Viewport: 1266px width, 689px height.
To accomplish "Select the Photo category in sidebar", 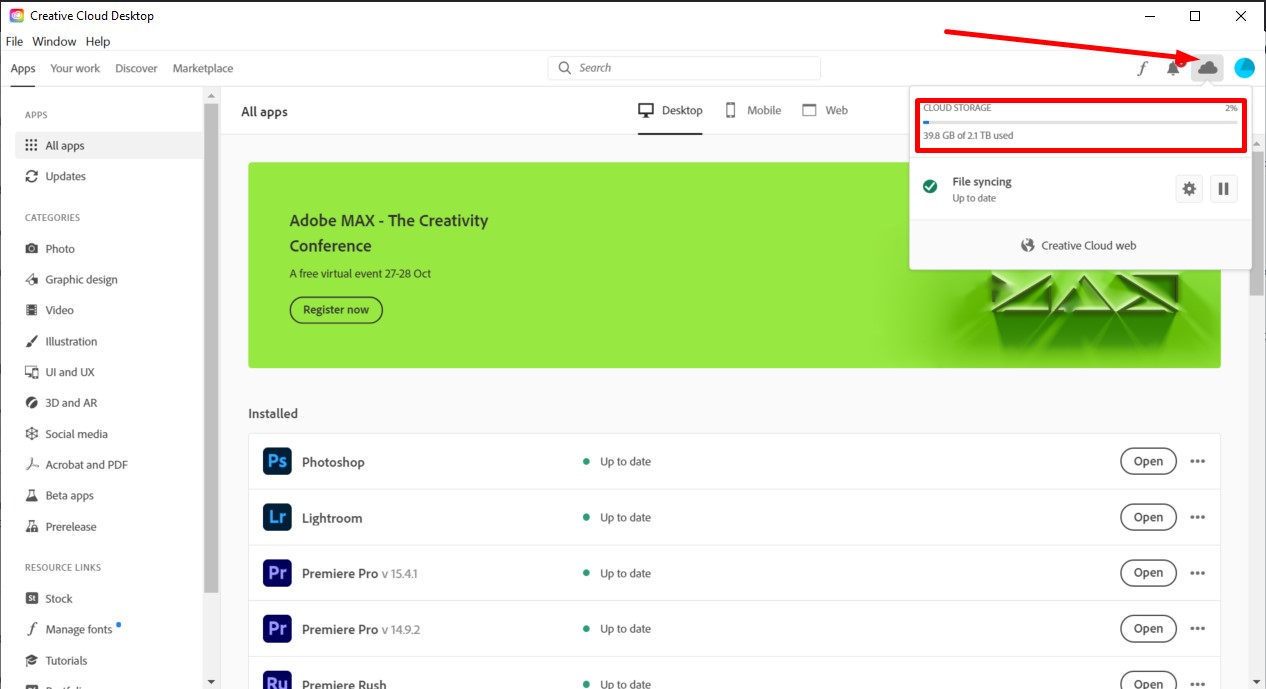I will click(x=60, y=248).
